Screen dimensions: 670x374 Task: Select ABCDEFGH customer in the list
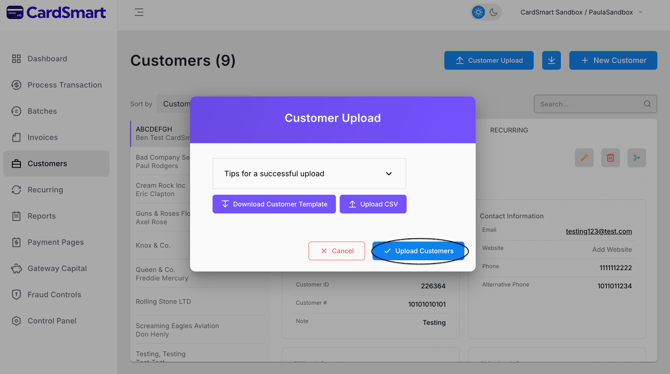(161, 133)
